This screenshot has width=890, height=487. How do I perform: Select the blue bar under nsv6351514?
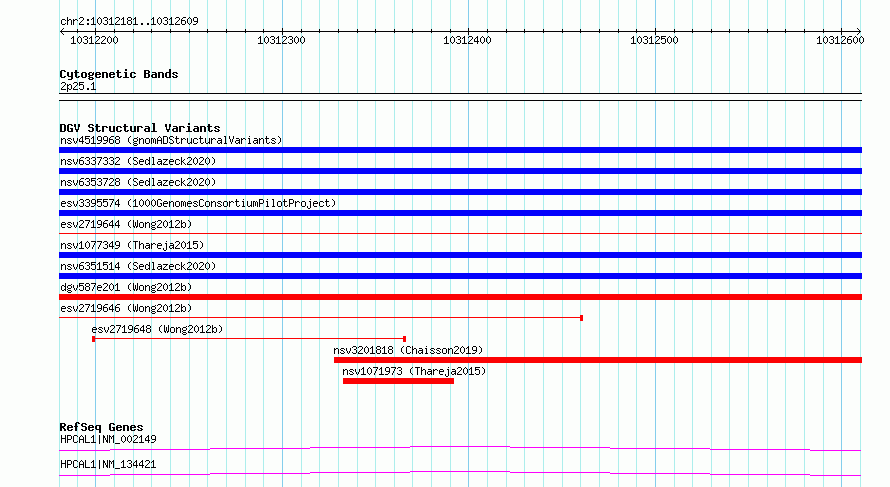(x=460, y=276)
